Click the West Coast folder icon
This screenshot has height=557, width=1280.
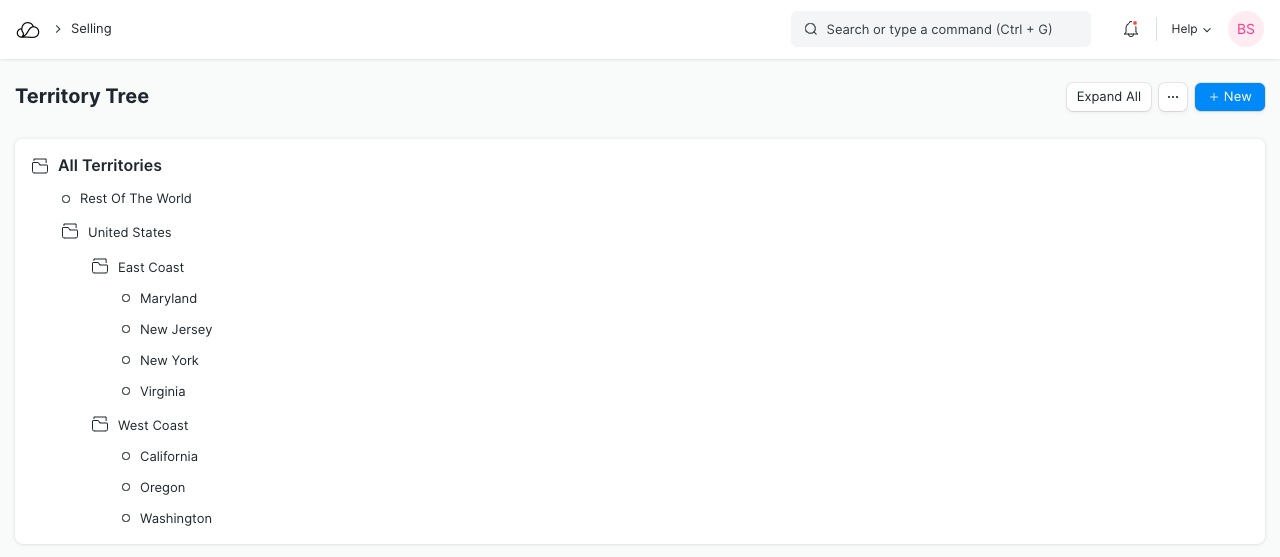click(100, 425)
